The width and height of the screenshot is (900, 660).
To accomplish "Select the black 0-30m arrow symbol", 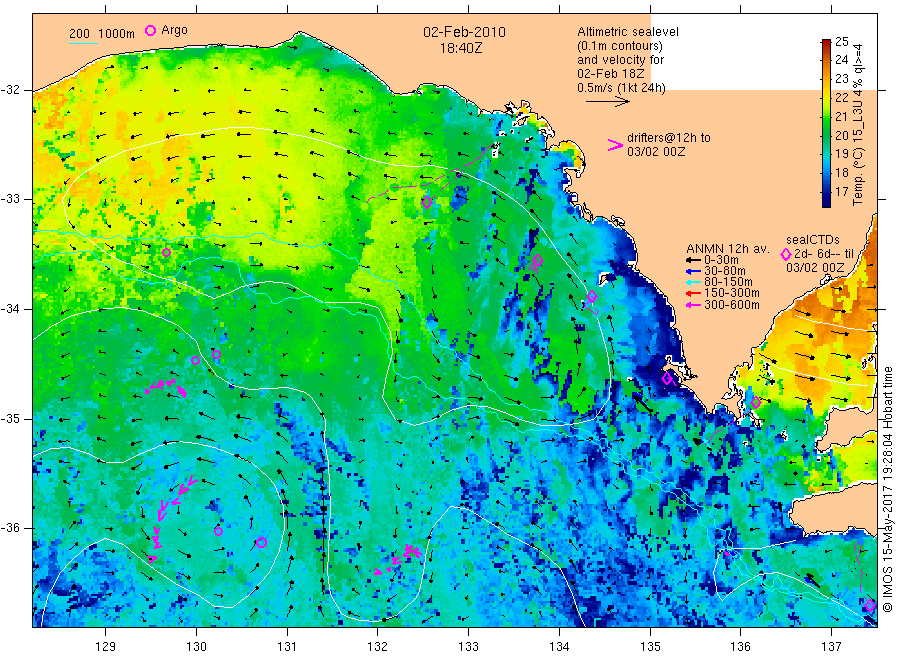I will click(x=693, y=259).
